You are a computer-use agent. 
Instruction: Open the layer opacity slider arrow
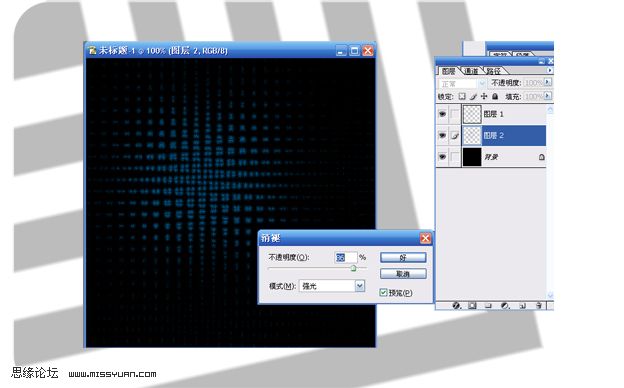point(548,82)
